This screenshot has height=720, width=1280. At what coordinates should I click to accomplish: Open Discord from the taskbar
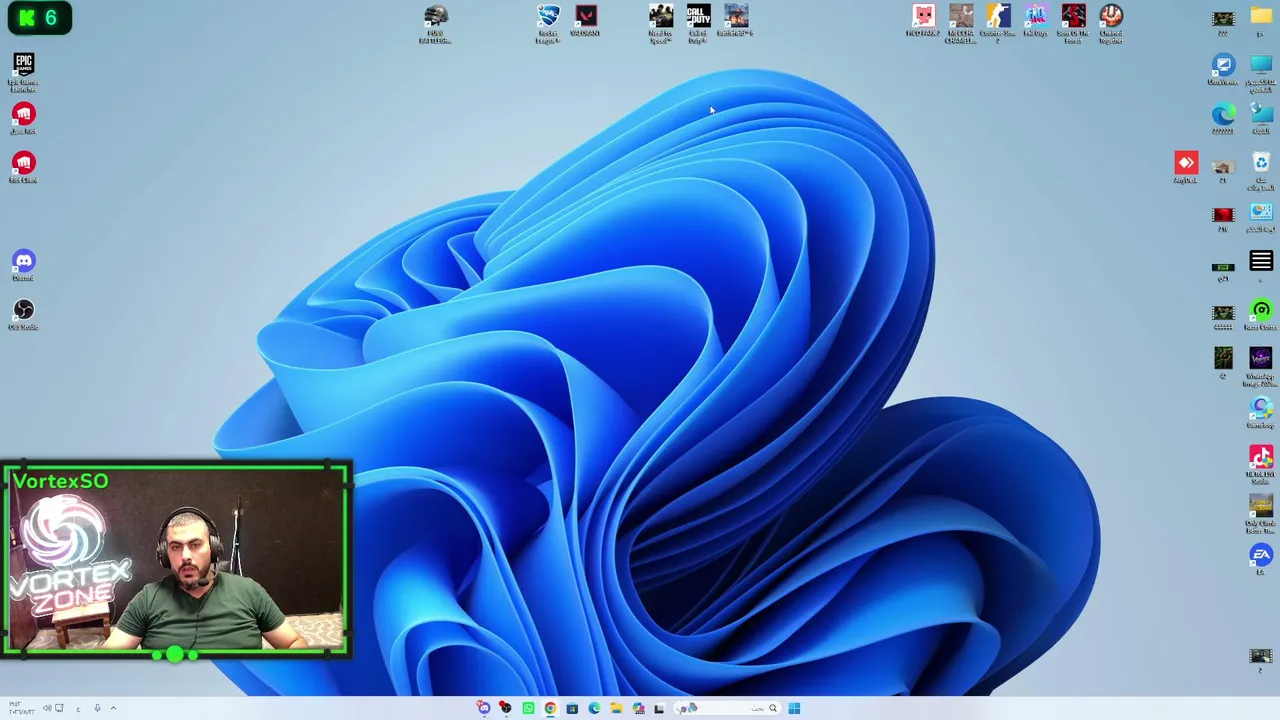484,708
